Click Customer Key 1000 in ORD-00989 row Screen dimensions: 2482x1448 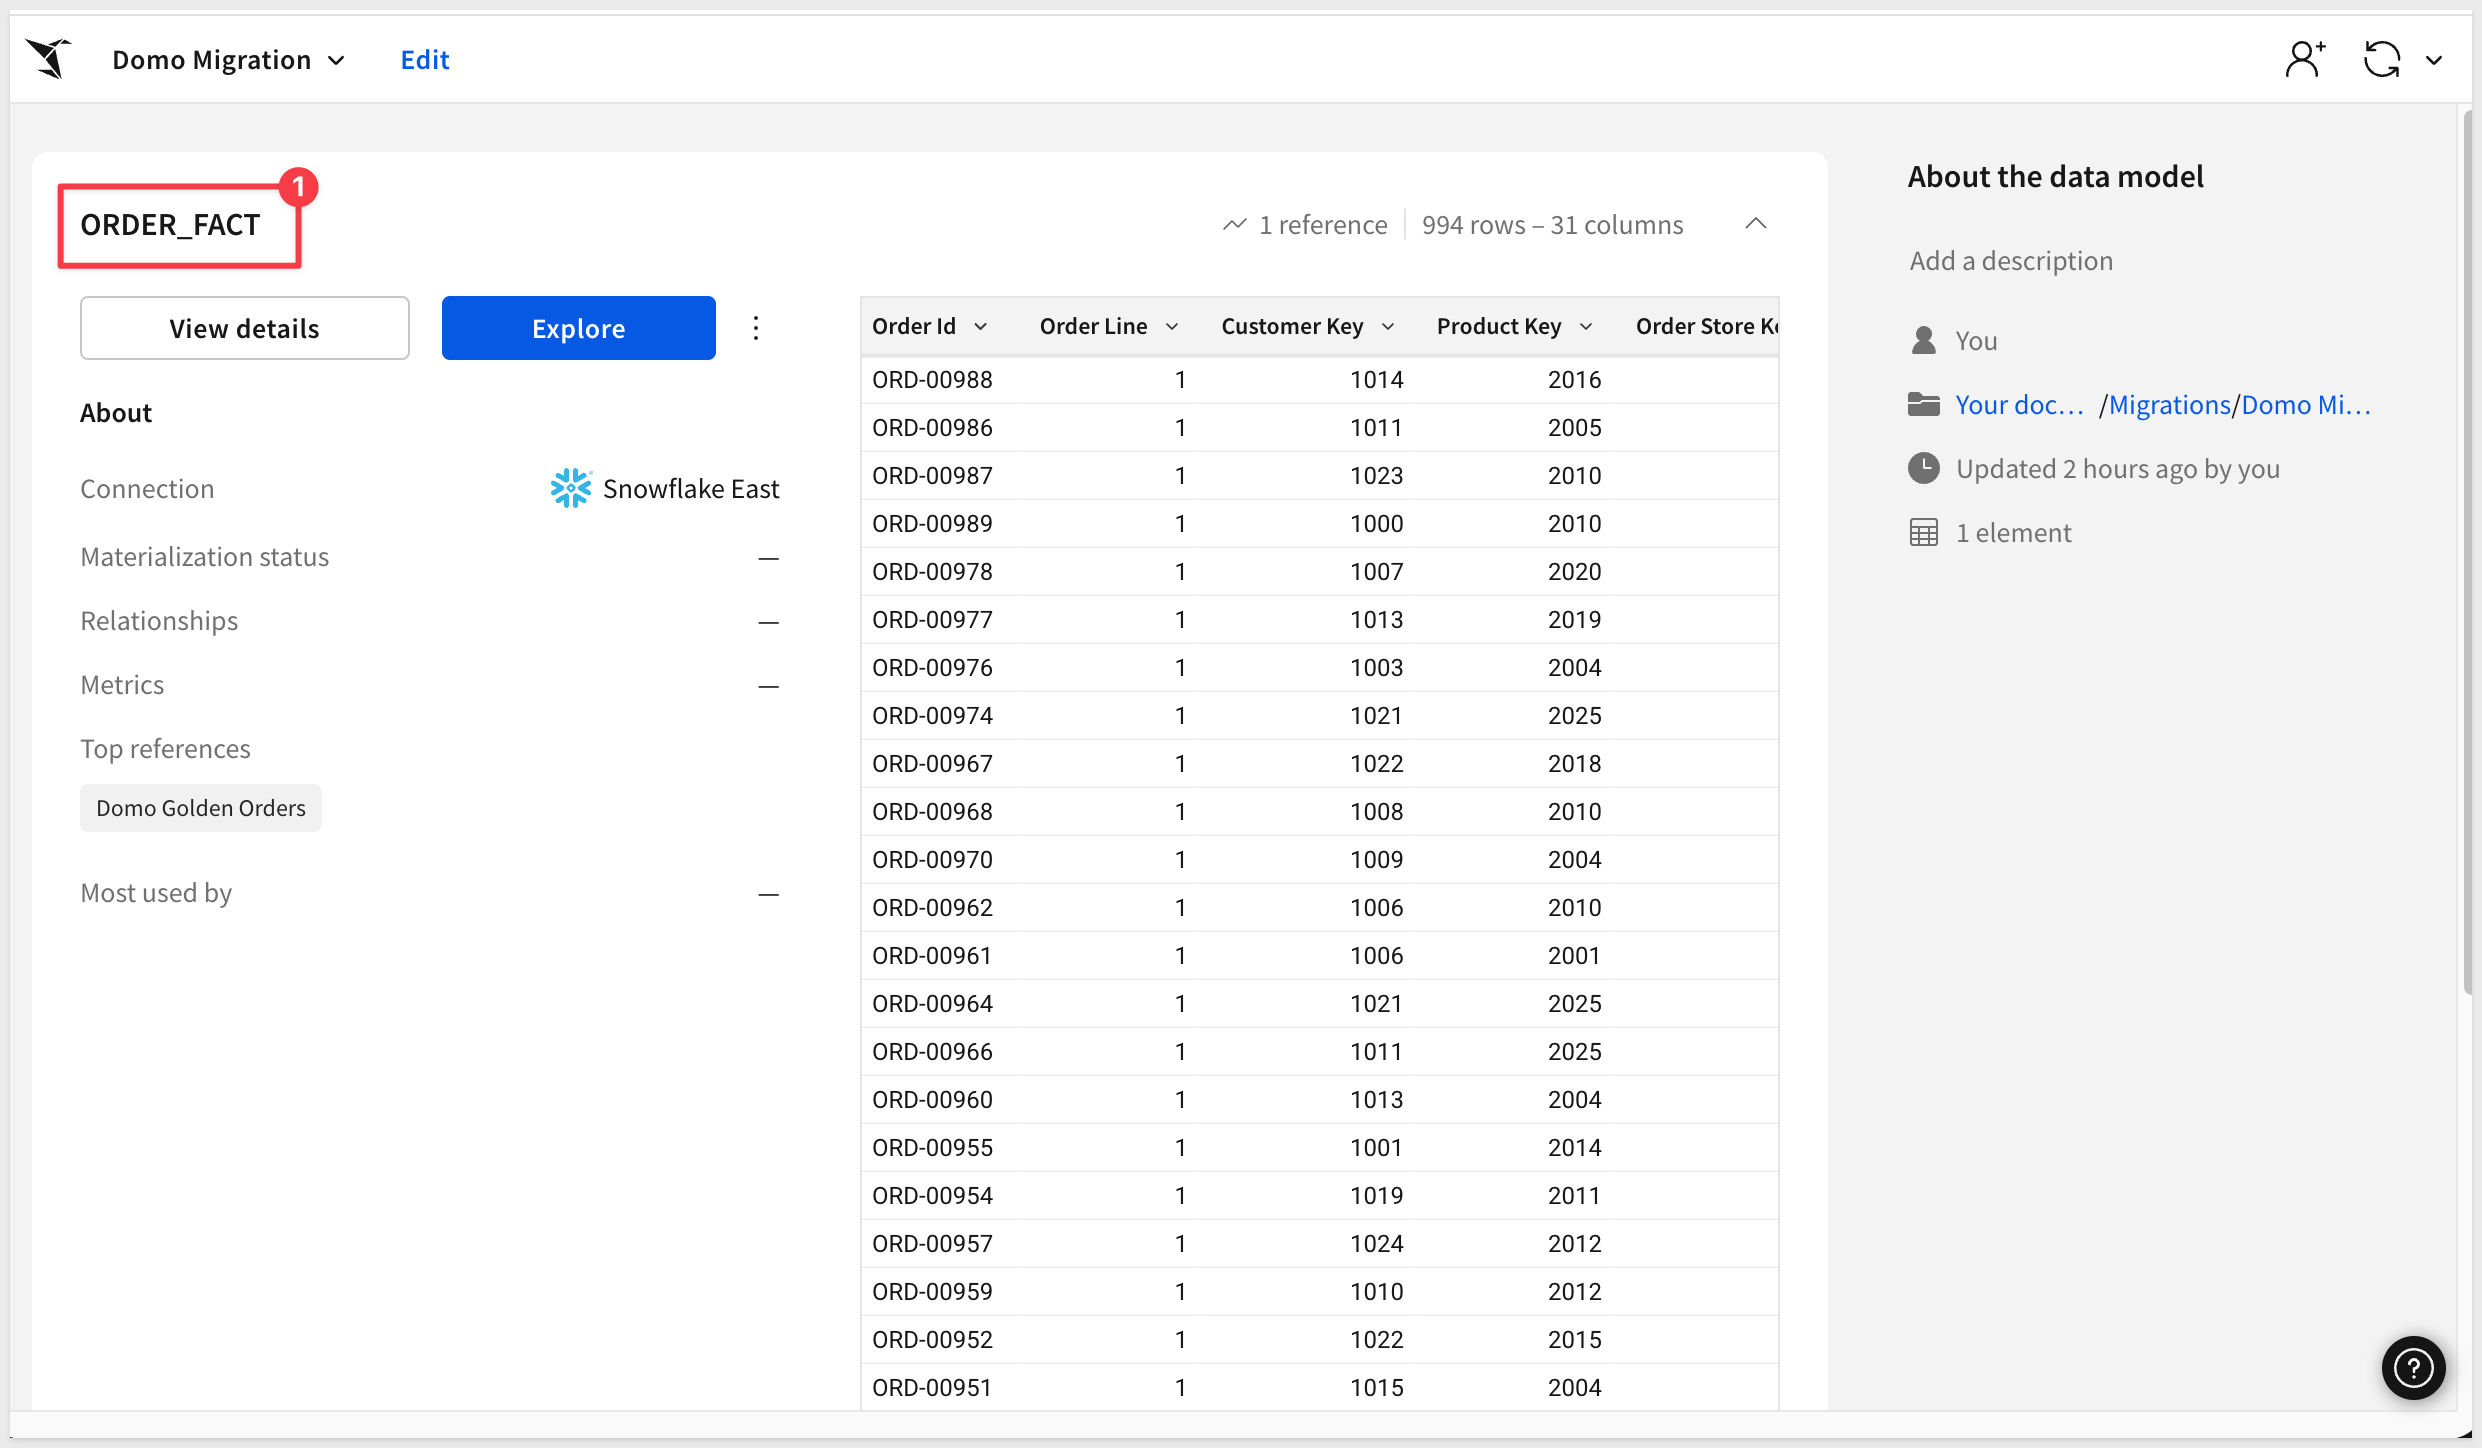coord(1377,524)
